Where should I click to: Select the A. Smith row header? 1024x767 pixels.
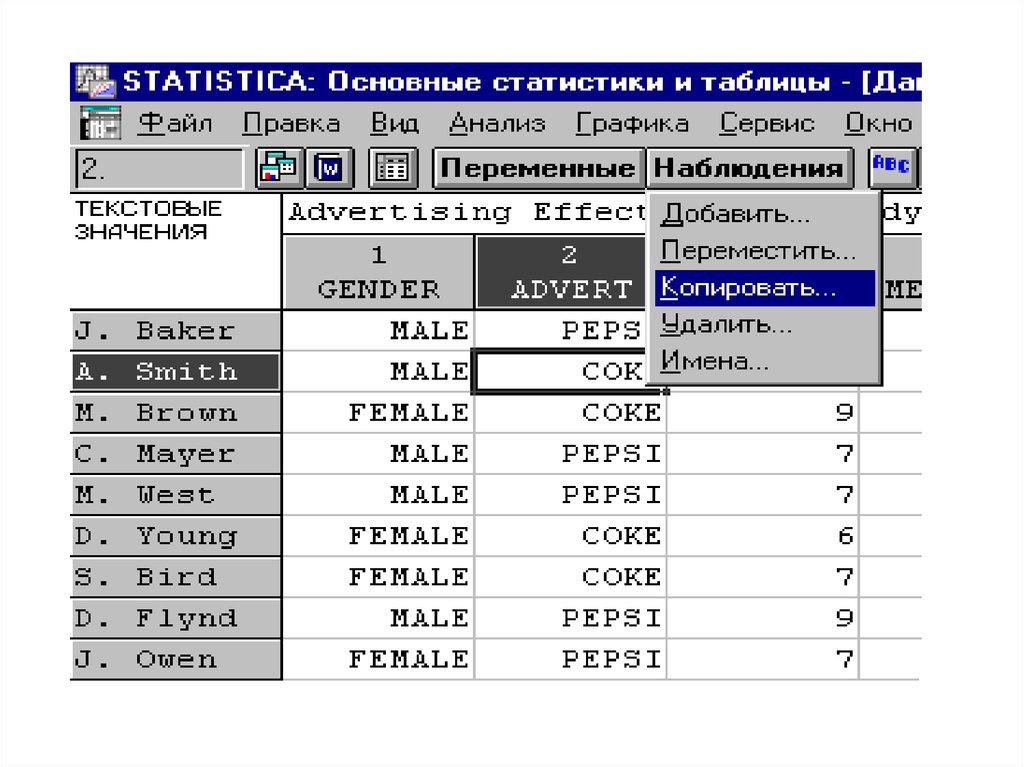(176, 372)
